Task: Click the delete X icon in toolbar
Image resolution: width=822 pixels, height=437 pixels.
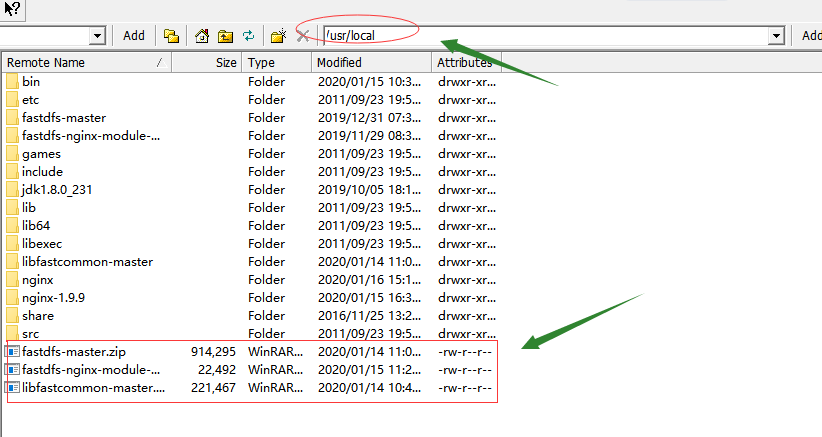Action: pos(302,36)
